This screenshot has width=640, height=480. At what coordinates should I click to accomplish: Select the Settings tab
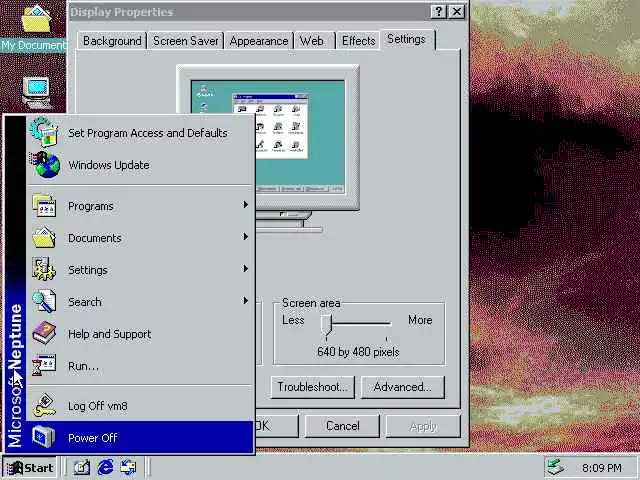pyautogui.click(x=407, y=39)
